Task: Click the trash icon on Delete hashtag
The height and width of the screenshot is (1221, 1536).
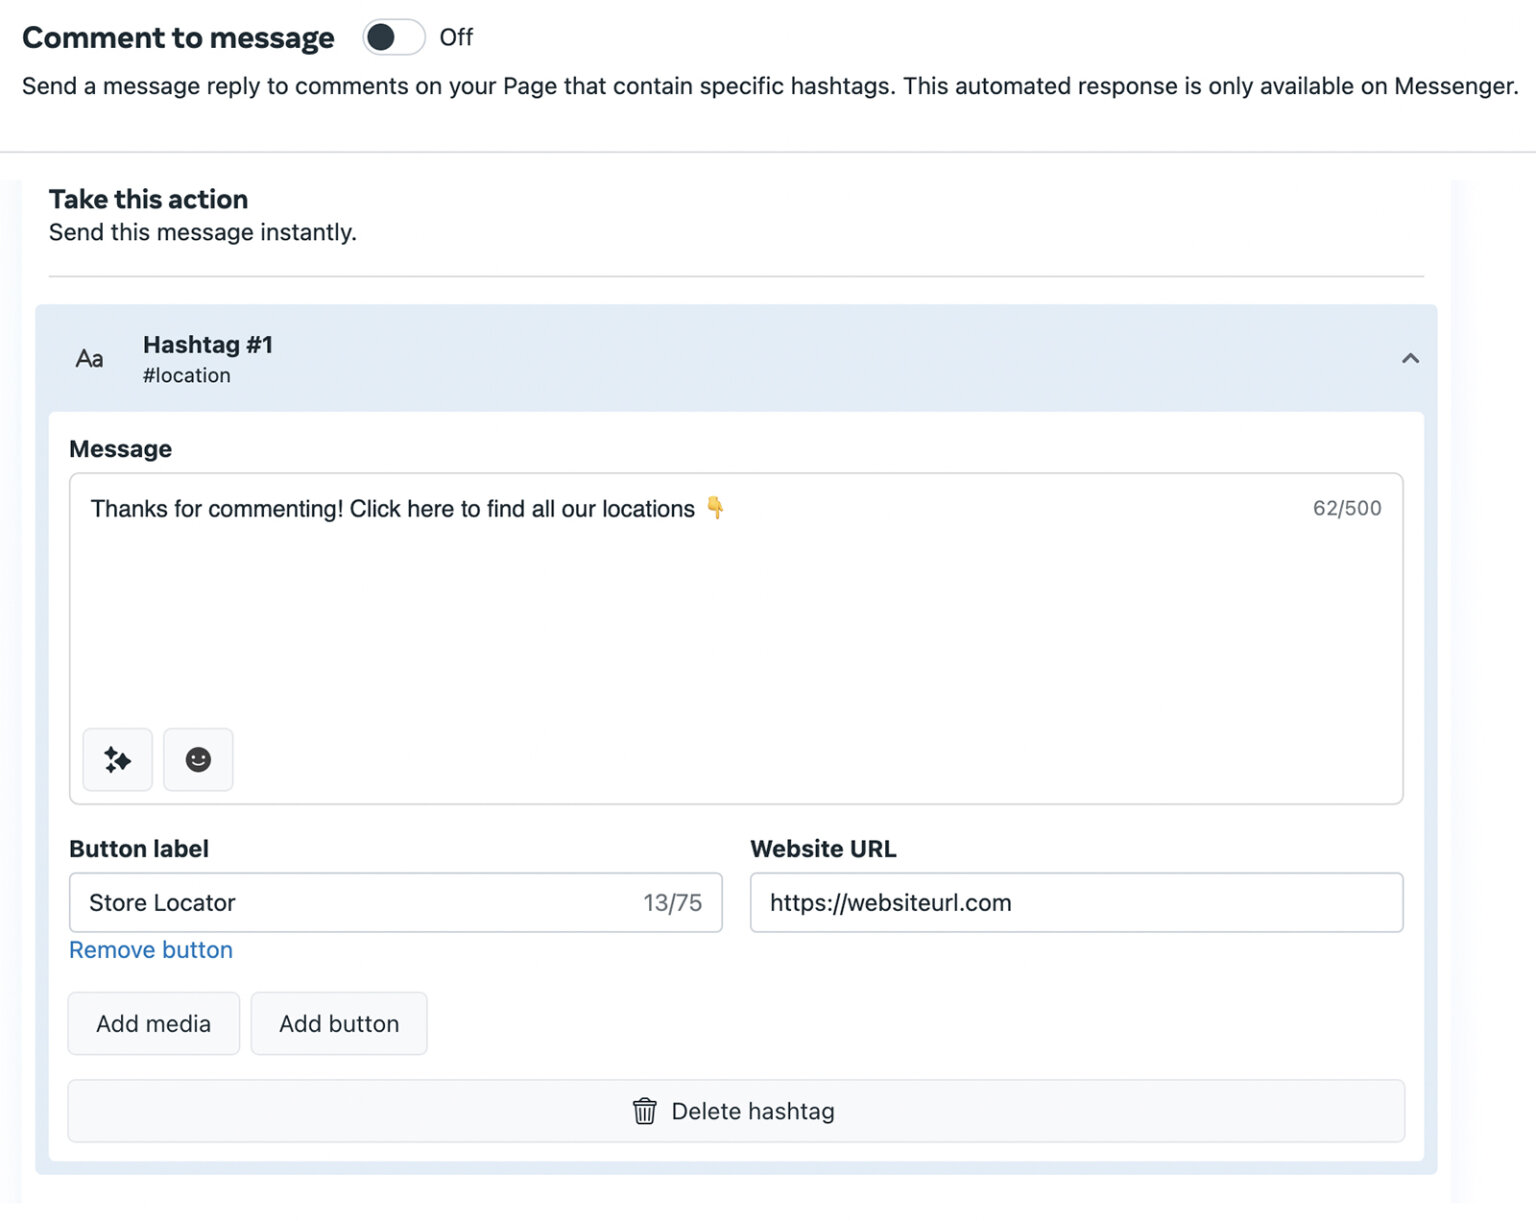Action: [645, 1110]
